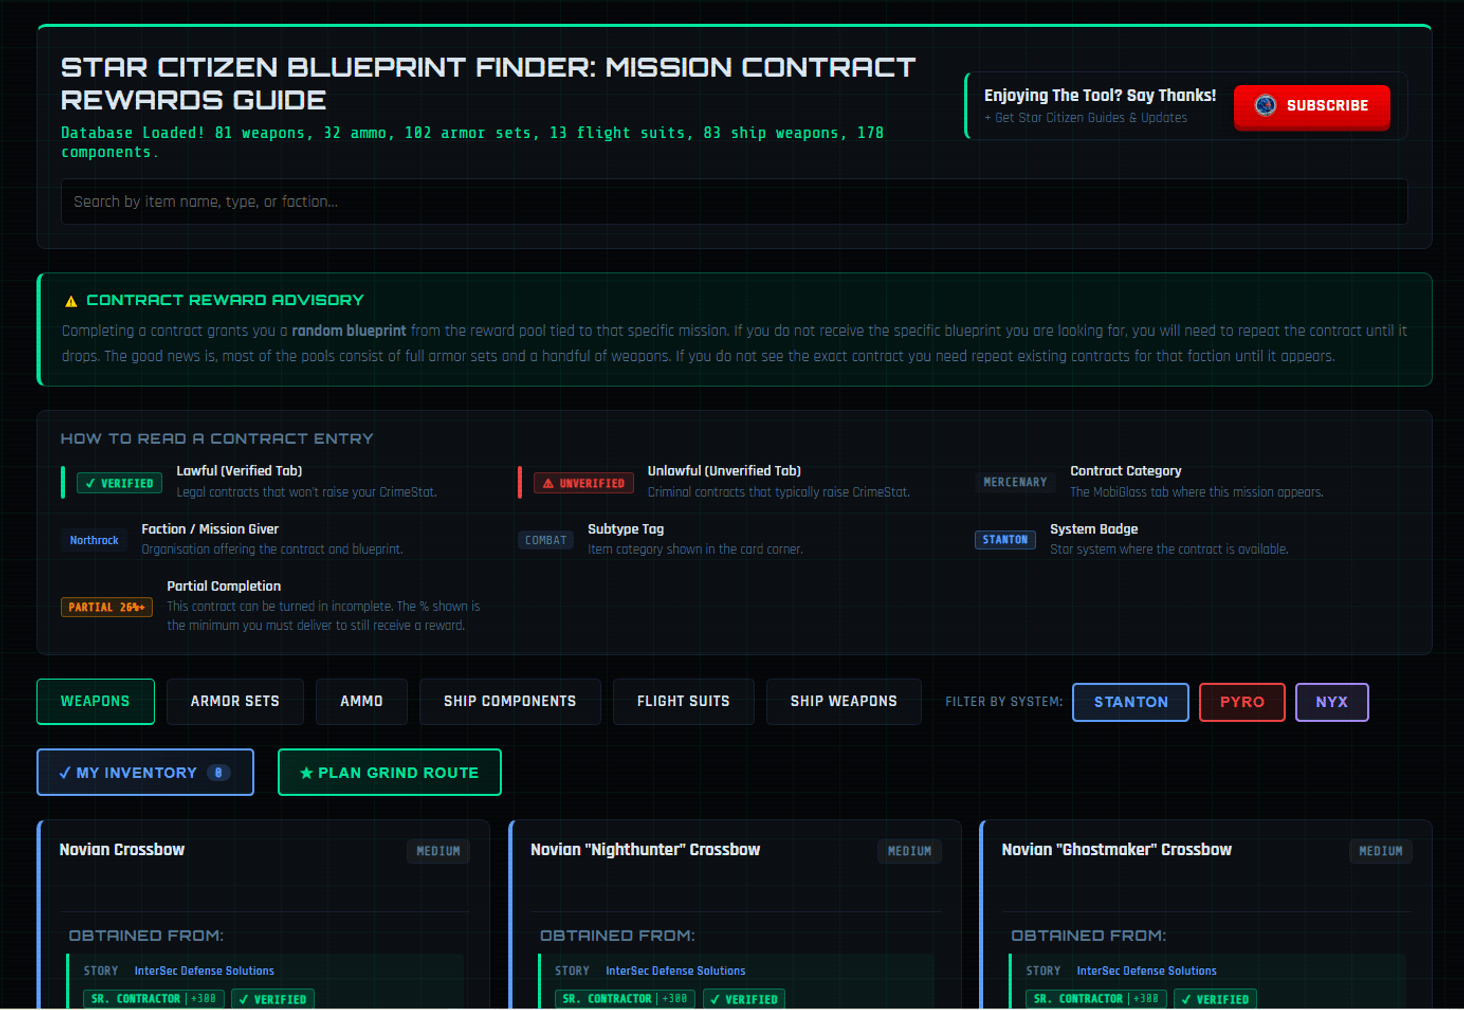Click the Stanton system legend badge

click(1005, 540)
